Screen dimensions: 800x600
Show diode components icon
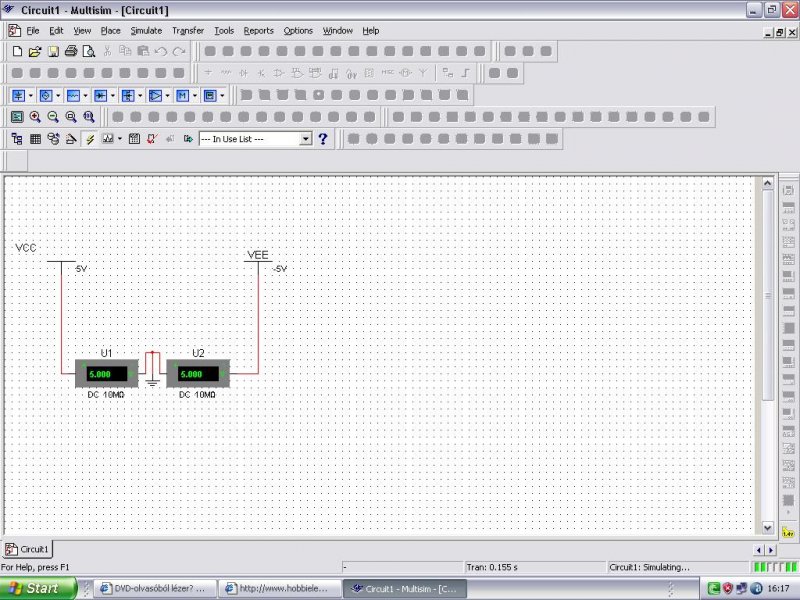(x=101, y=95)
